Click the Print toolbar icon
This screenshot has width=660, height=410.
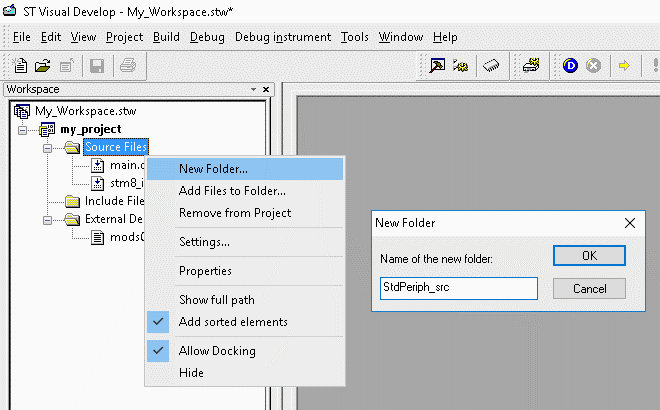click(x=128, y=66)
